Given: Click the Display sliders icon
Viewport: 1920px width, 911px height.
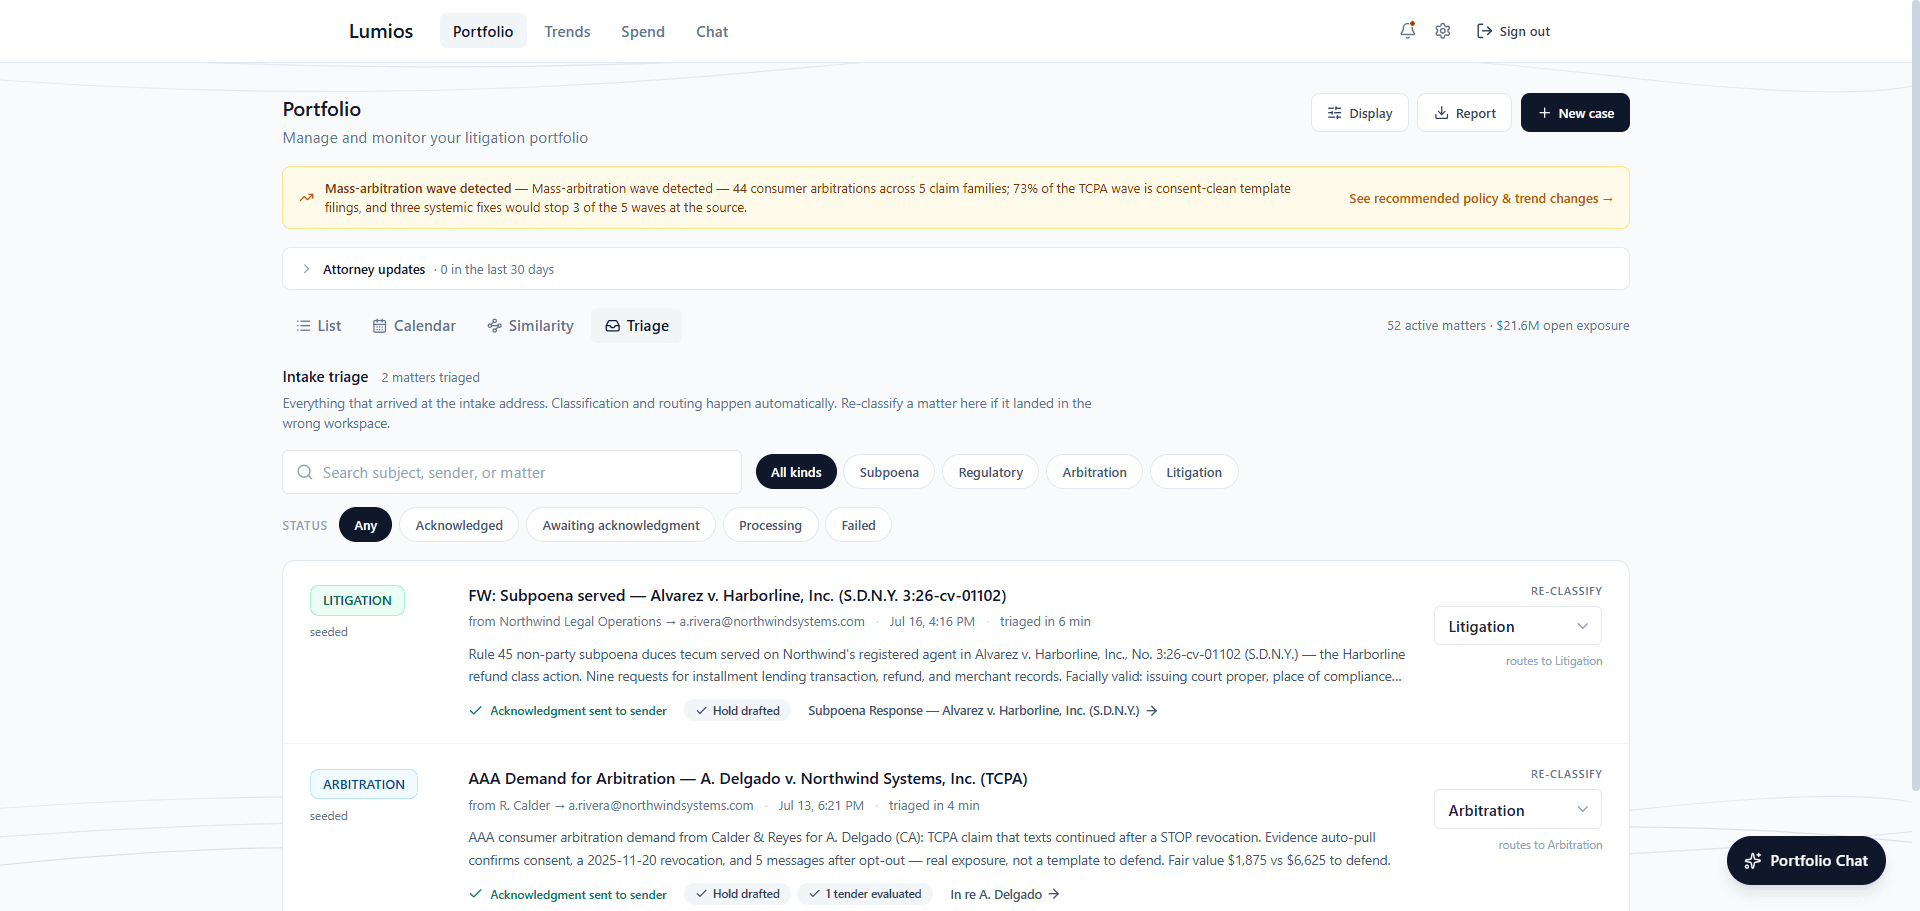Looking at the screenshot, I should (1334, 113).
